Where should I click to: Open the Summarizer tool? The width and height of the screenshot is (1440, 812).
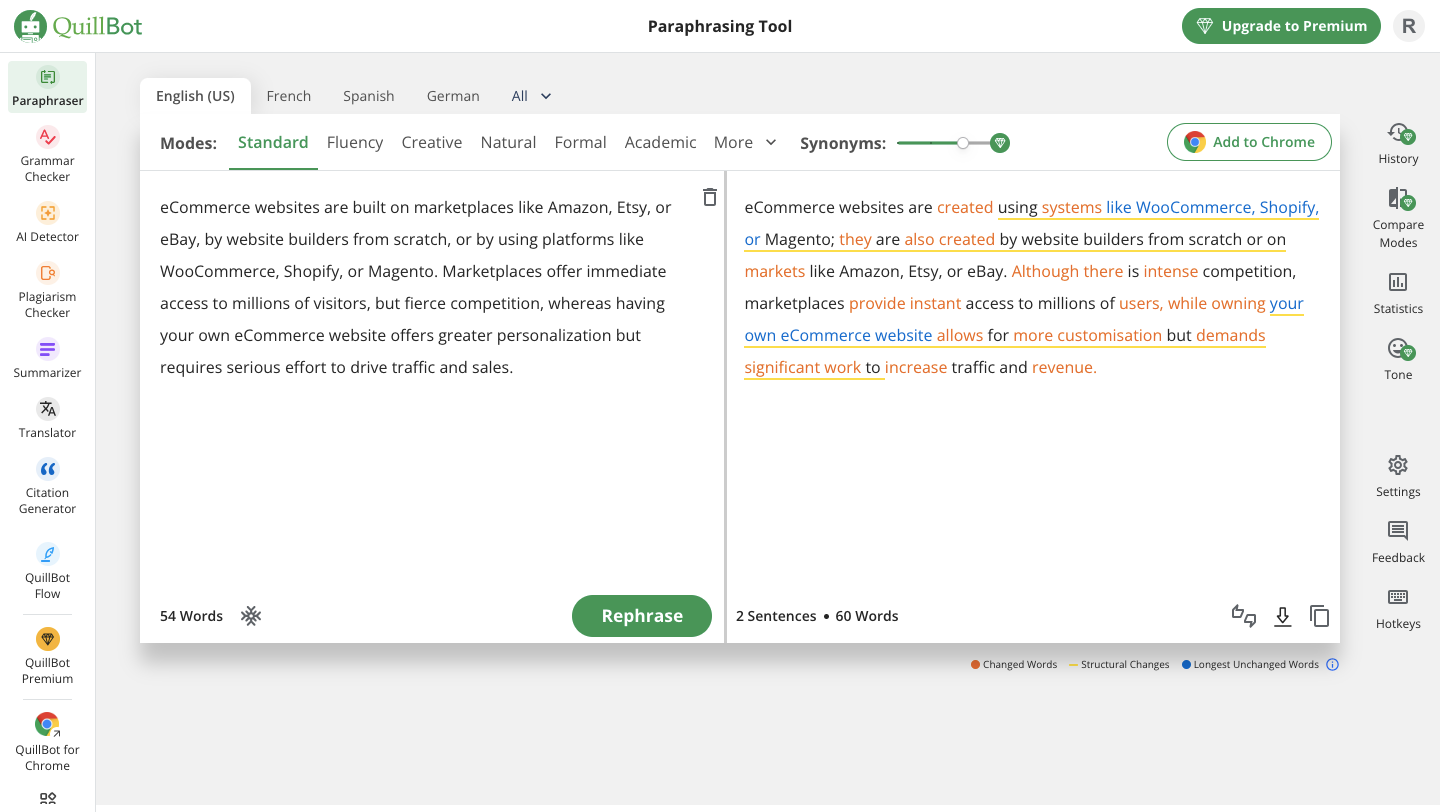pyautogui.click(x=48, y=359)
